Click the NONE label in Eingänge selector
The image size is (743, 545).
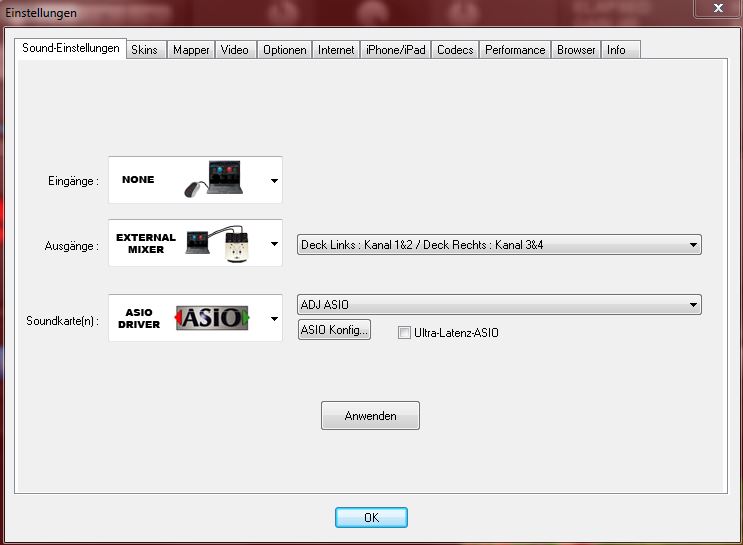pos(138,180)
